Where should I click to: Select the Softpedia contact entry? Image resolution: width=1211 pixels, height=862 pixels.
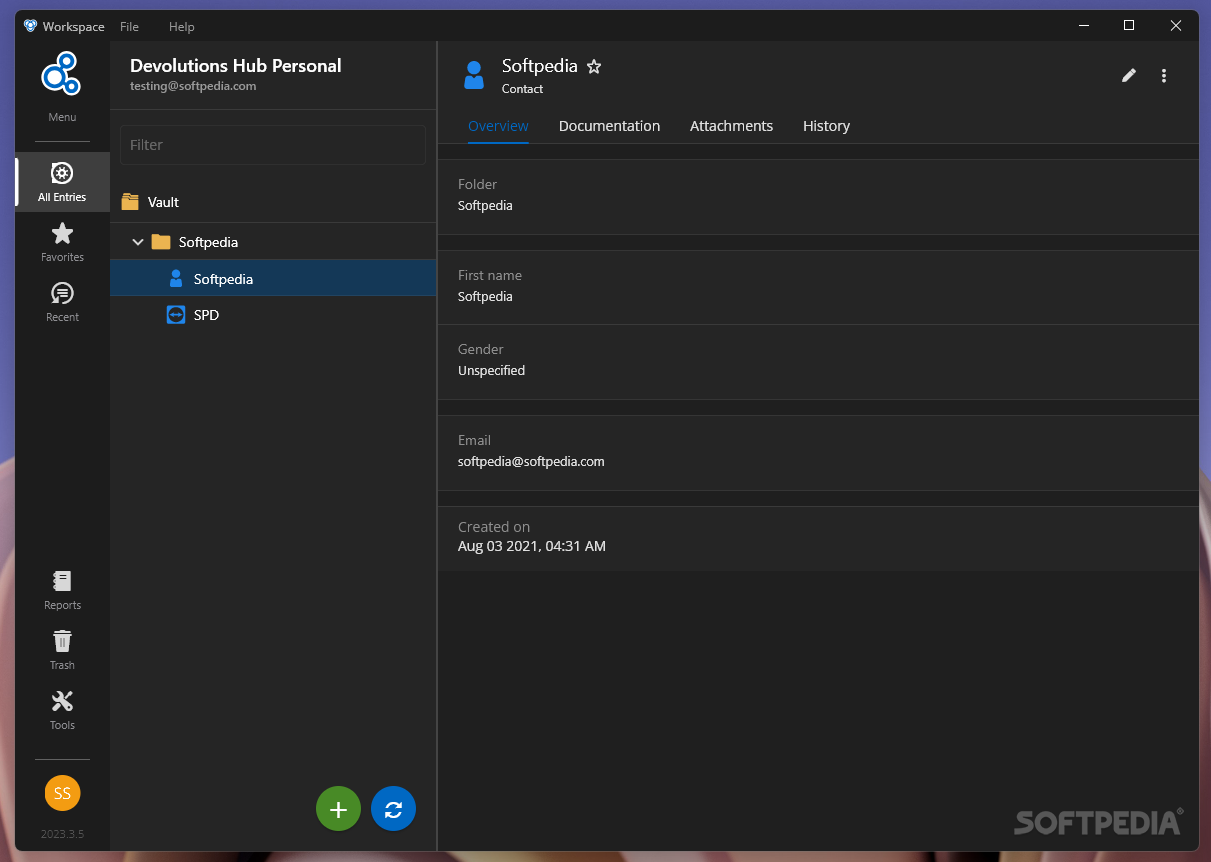(x=273, y=279)
